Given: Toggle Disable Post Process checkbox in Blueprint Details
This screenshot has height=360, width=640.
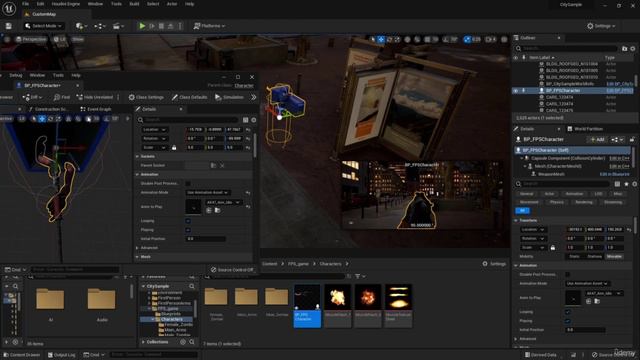Looking at the screenshot, I should [x=188, y=183].
